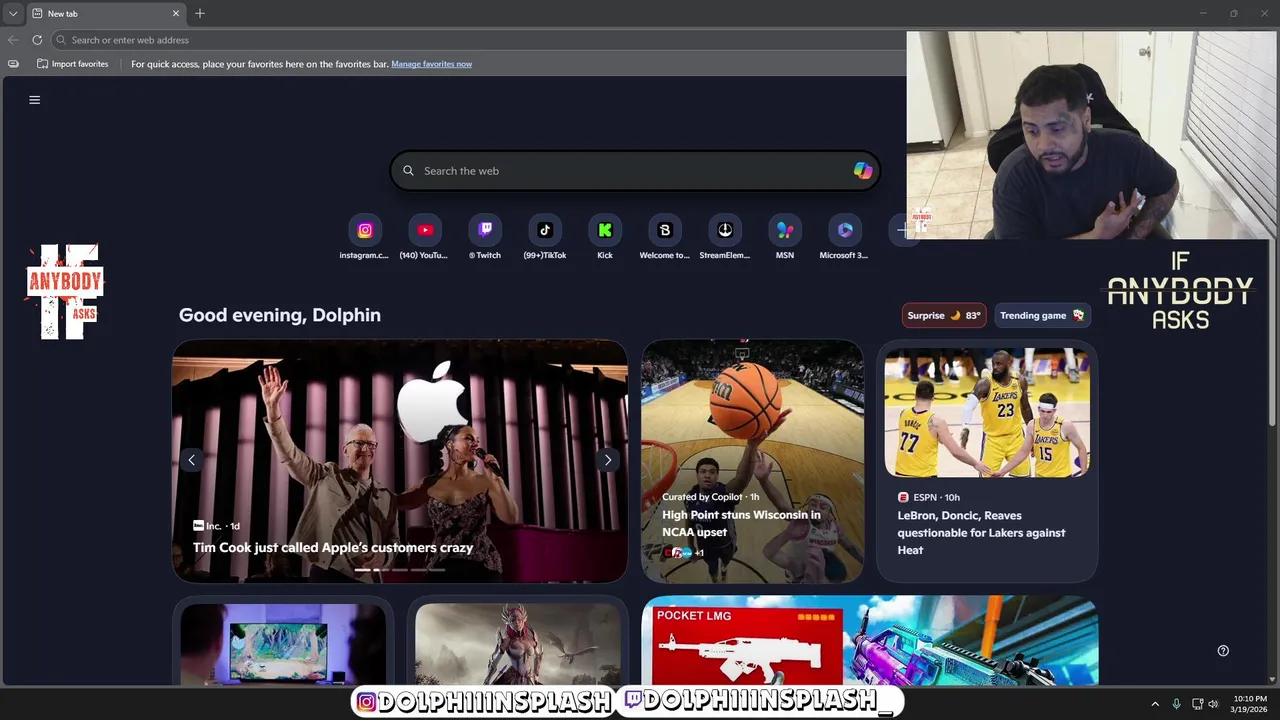The width and height of the screenshot is (1280, 720).
Task: Focus the browser address bar
Action: point(478,40)
